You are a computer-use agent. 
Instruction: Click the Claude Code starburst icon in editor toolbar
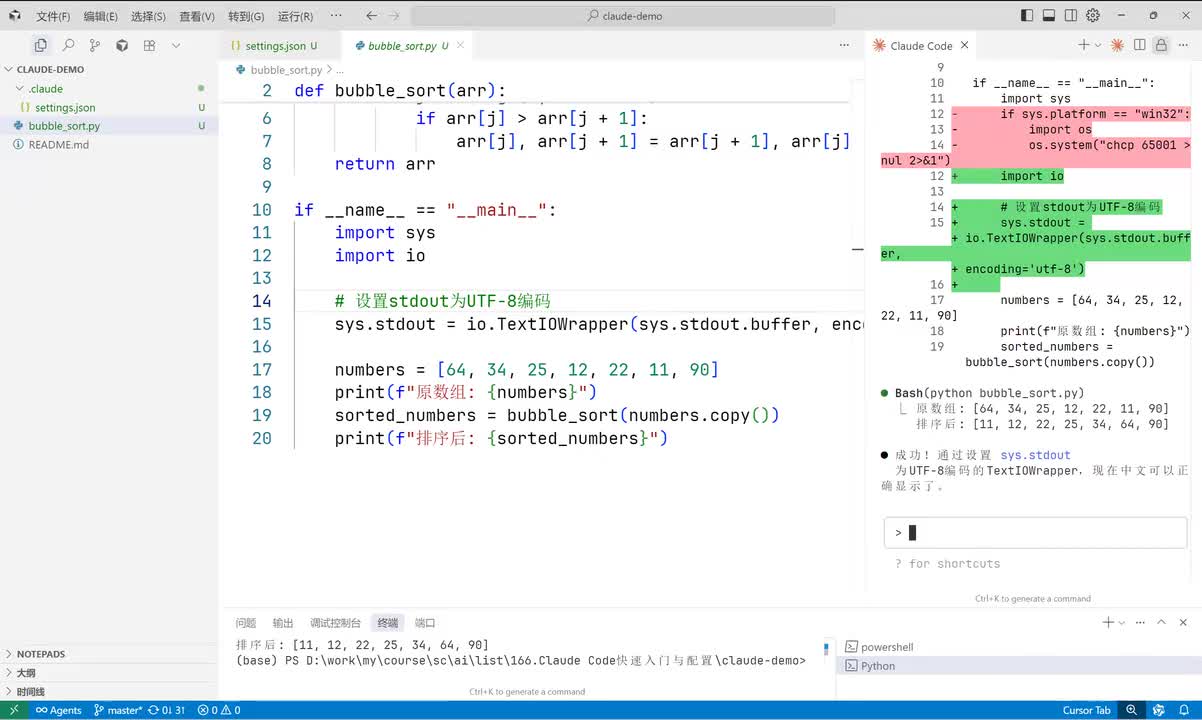pyautogui.click(x=1117, y=45)
